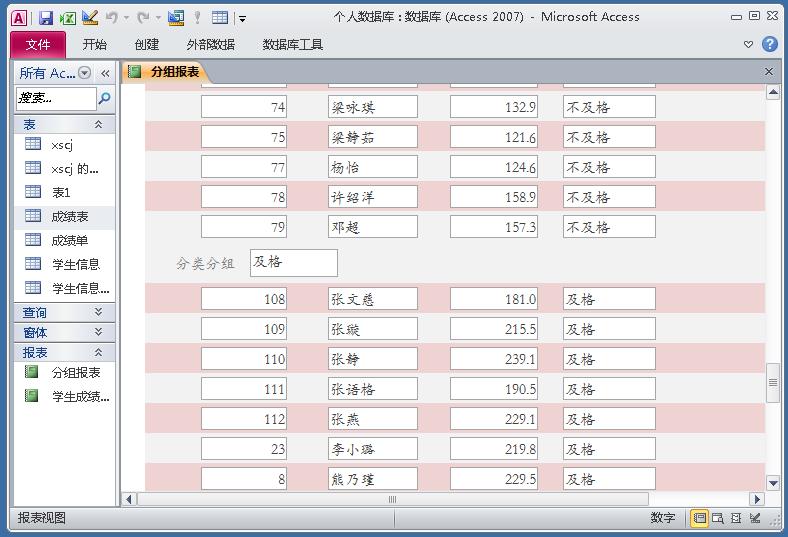
Task: Click the name cell 邓超
Action: pyautogui.click(x=372, y=227)
